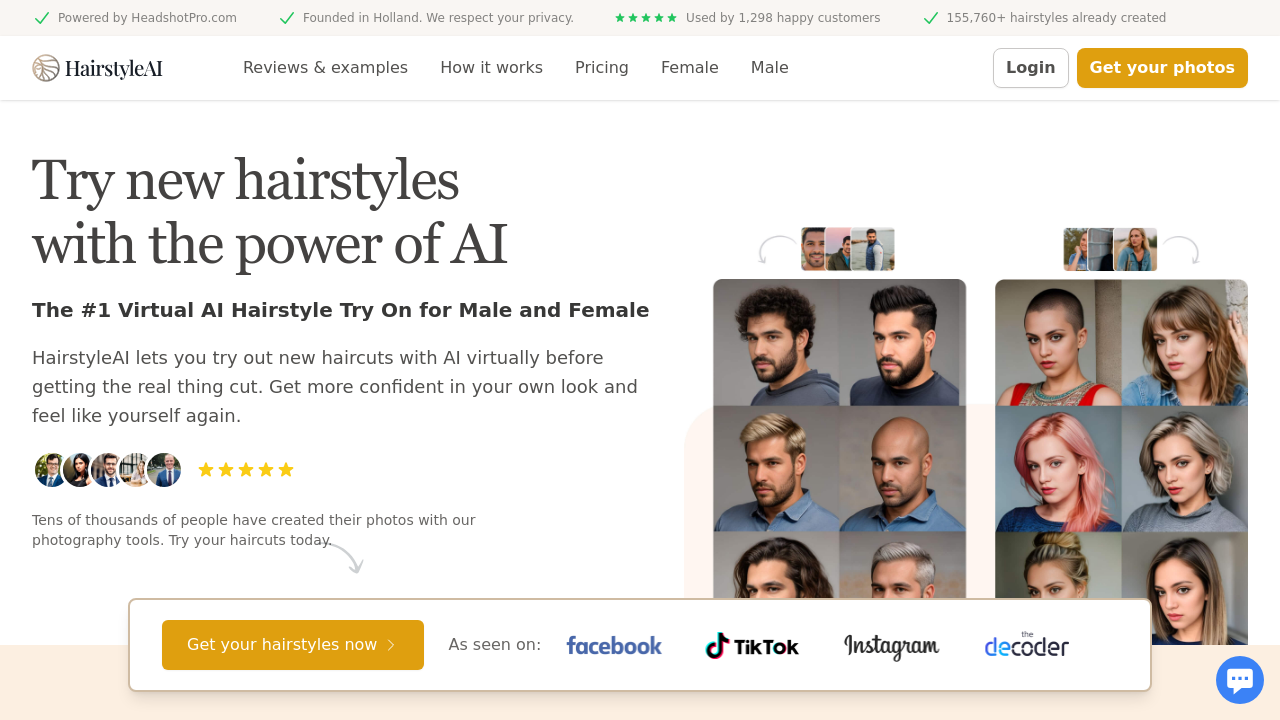Open the chat widget bubble
Image resolution: width=1280 pixels, height=720 pixels.
[1239, 679]
